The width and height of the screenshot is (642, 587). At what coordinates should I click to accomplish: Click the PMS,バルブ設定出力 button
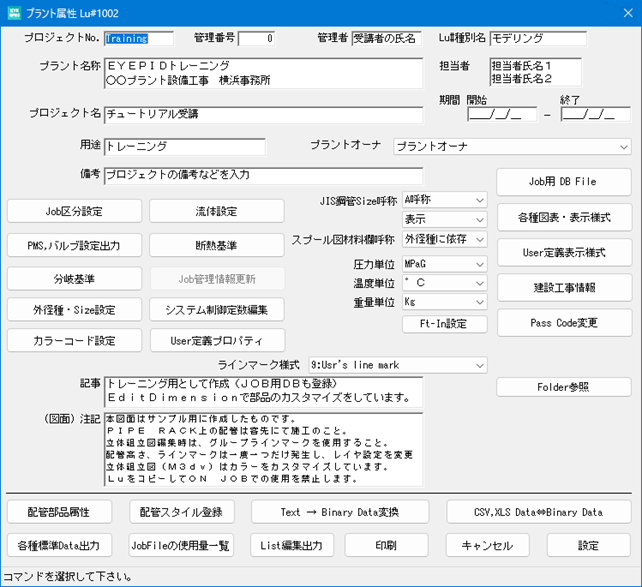tap(75, 245)
